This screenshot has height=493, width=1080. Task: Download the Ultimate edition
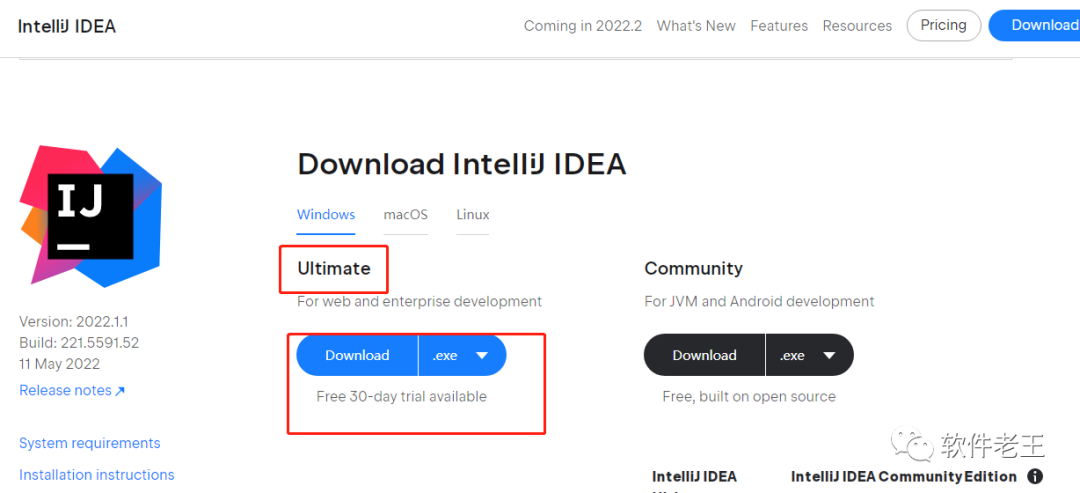(x=357, y=355)
